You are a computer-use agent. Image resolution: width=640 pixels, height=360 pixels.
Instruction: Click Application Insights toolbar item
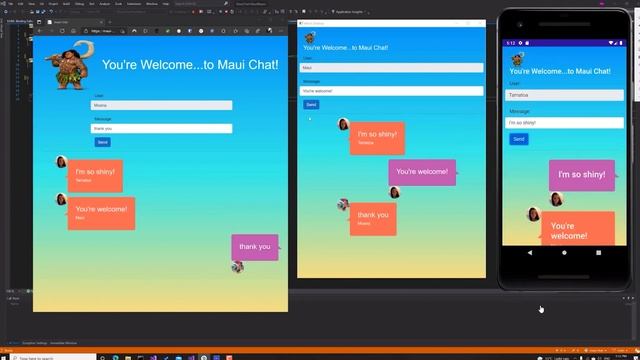pyautogui.click(x=348, y=12)
